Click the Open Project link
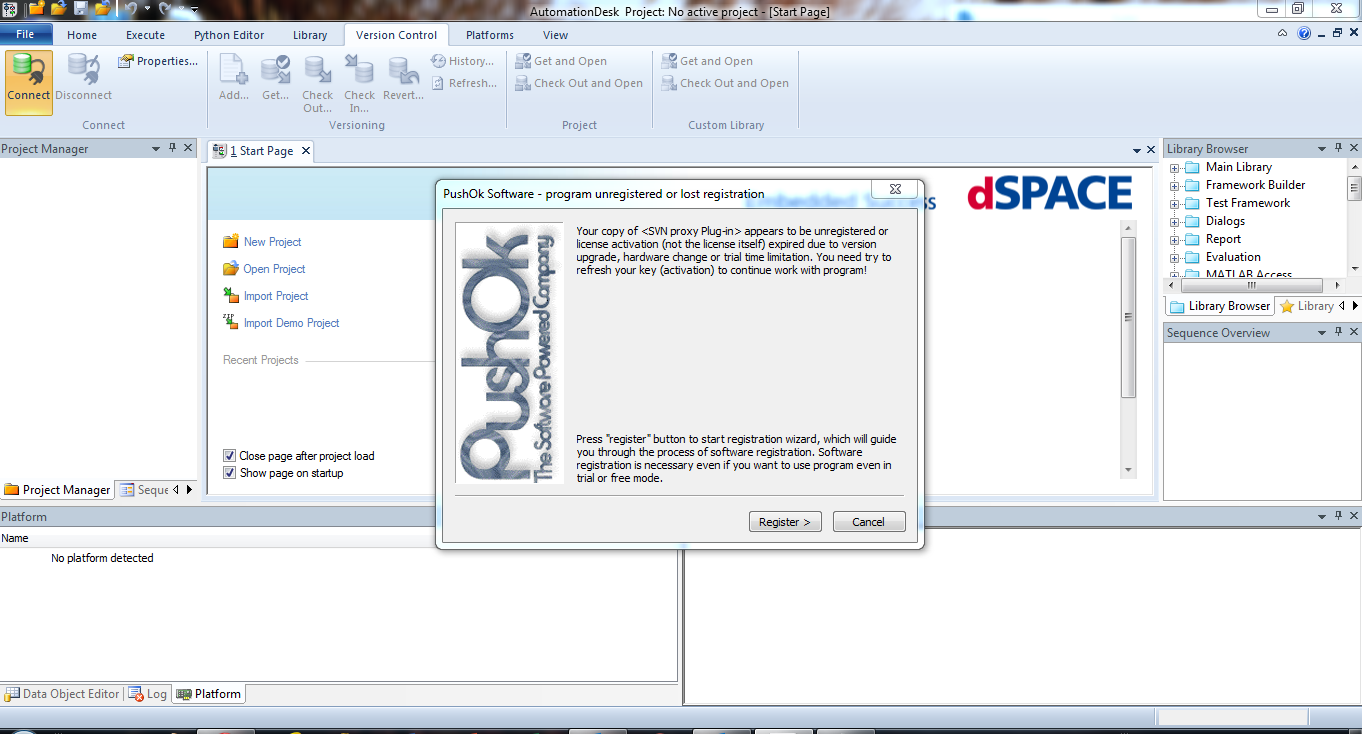The width and height of the screenshot is (1362, 734). 274,269
